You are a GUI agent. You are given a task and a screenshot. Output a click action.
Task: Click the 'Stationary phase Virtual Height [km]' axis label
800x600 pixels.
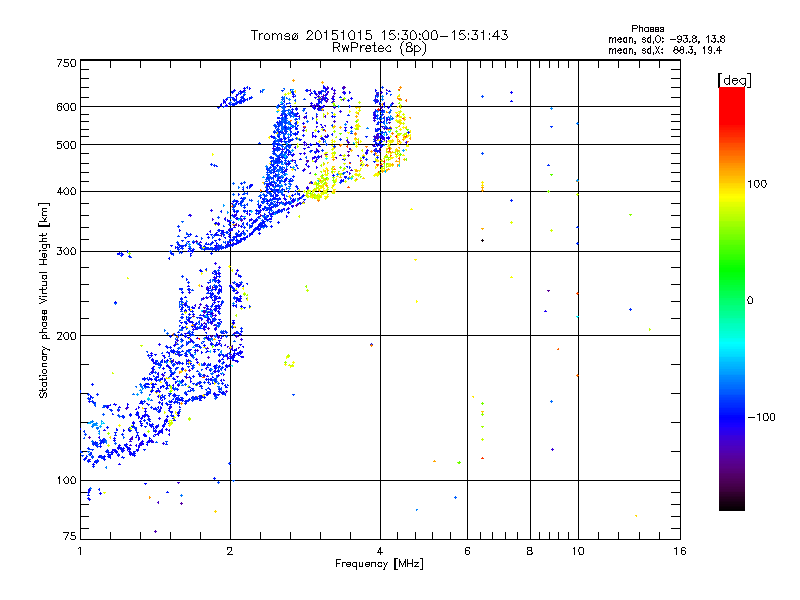point(44,300)
